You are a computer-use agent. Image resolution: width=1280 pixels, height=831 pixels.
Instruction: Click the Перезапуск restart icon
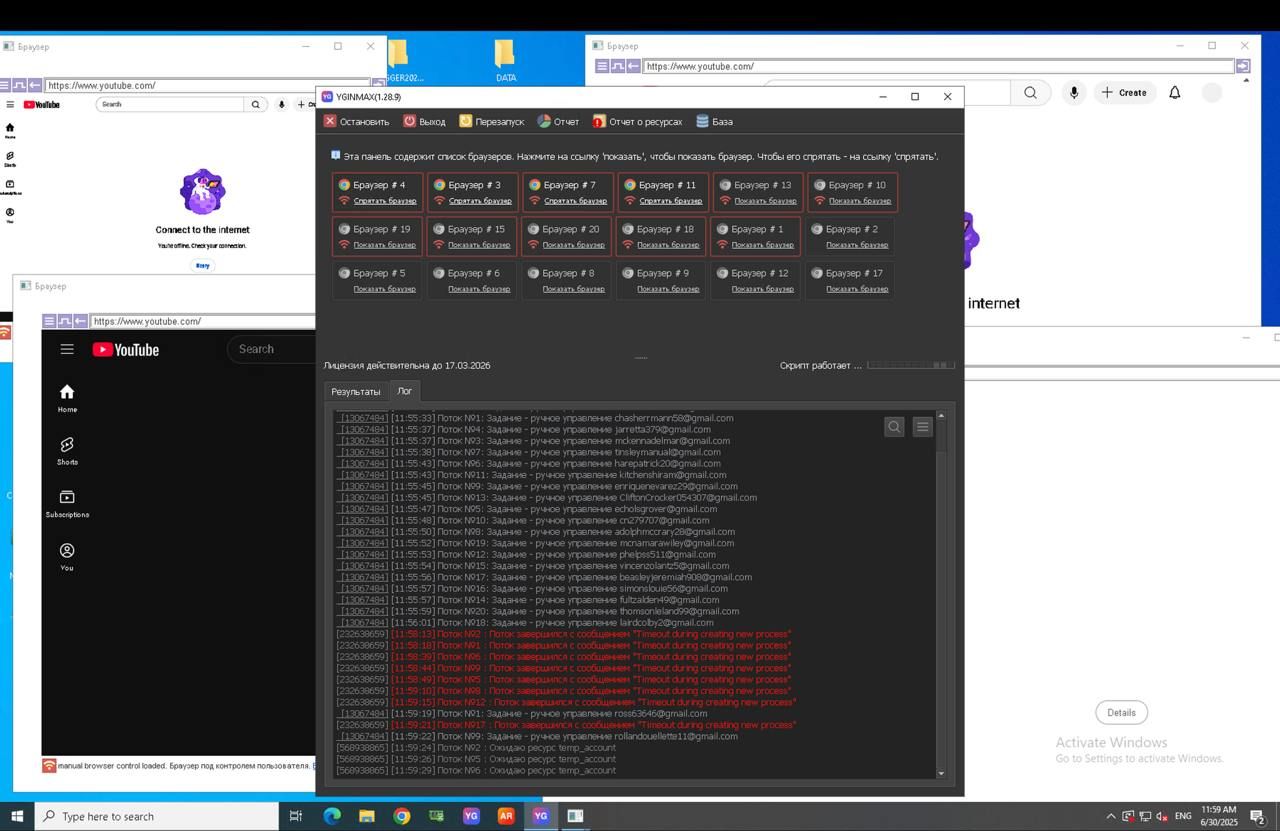[466, 121]
